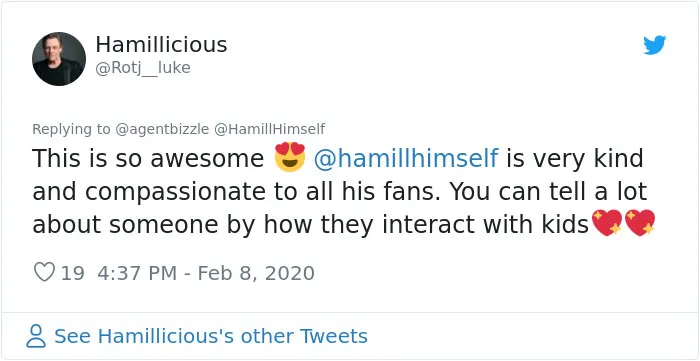Viewport: 700px width, 361px height.
Task: Click the word 'compassionate' in the tweet
Action: [175, 192]
